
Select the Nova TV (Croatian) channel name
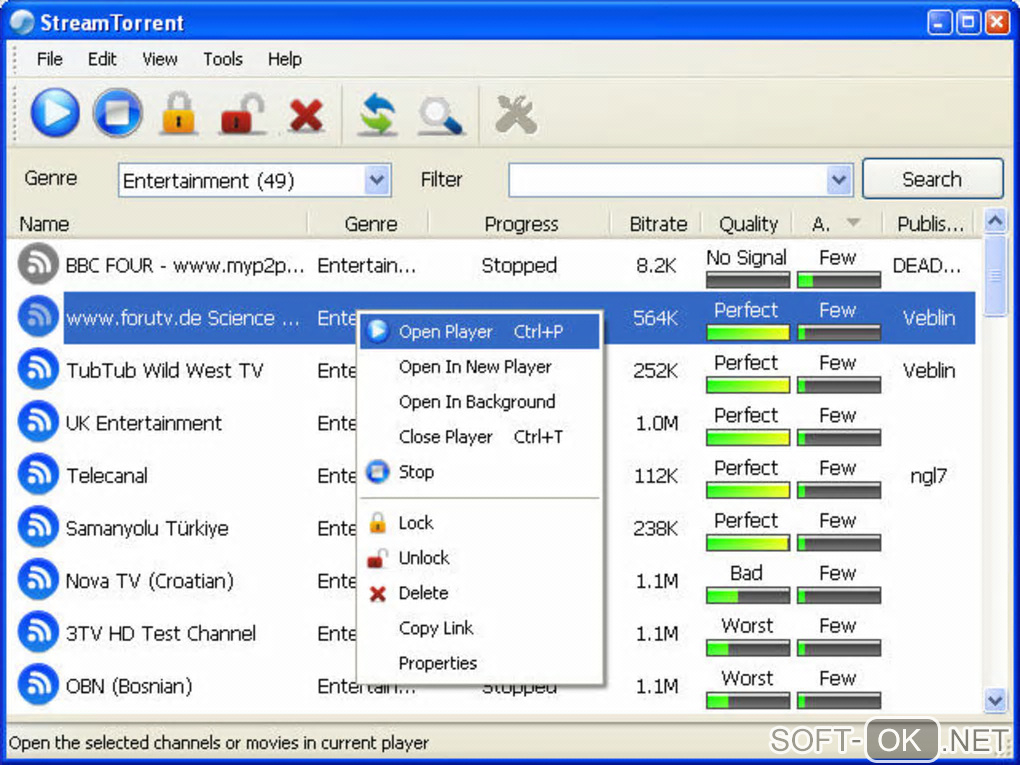[150, 580]
